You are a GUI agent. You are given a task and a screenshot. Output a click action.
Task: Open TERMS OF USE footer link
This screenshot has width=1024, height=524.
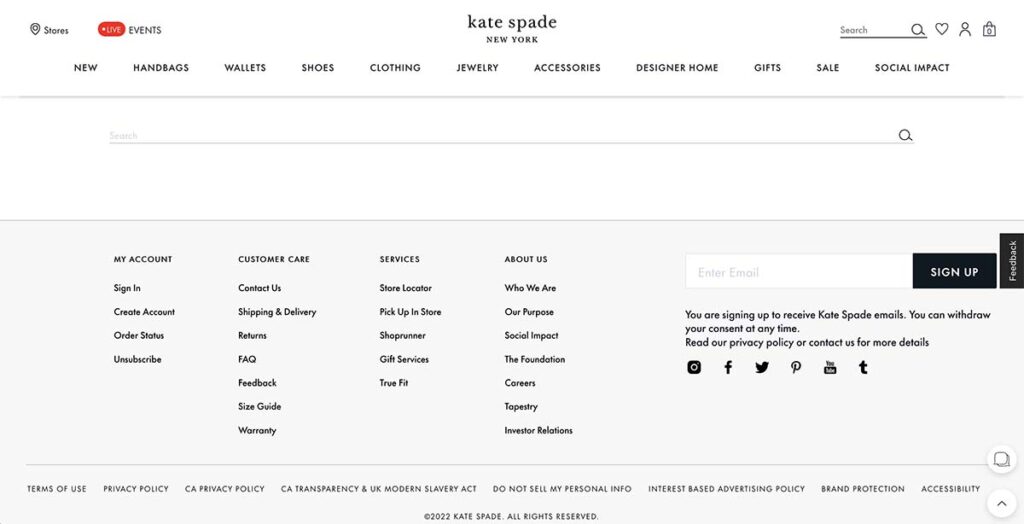tap(57, 489)
